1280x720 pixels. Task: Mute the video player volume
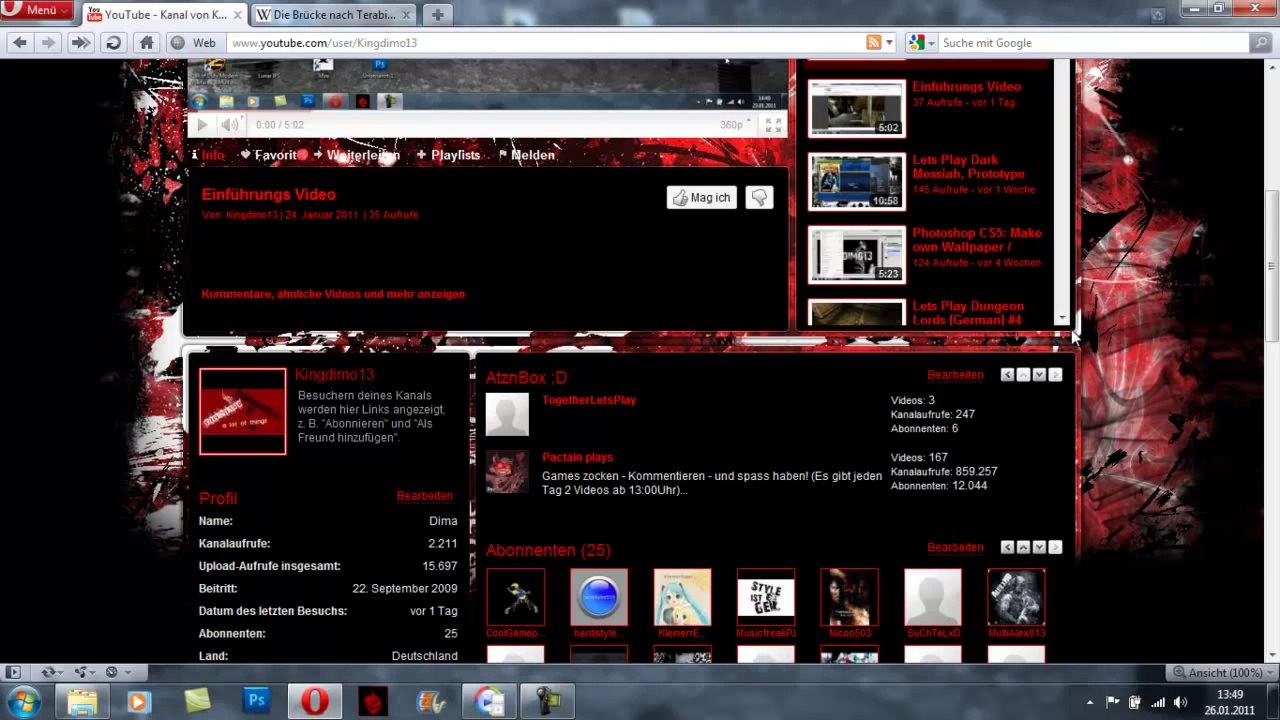coord(229,125)
